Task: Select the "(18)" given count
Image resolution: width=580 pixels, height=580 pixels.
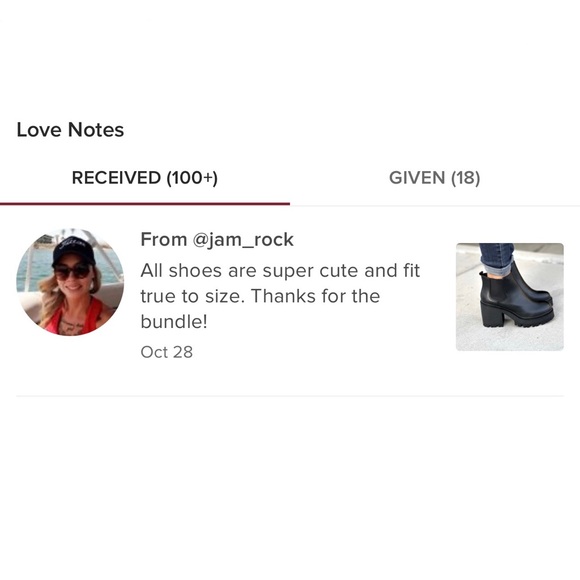Action: click(x=465, y=178)
